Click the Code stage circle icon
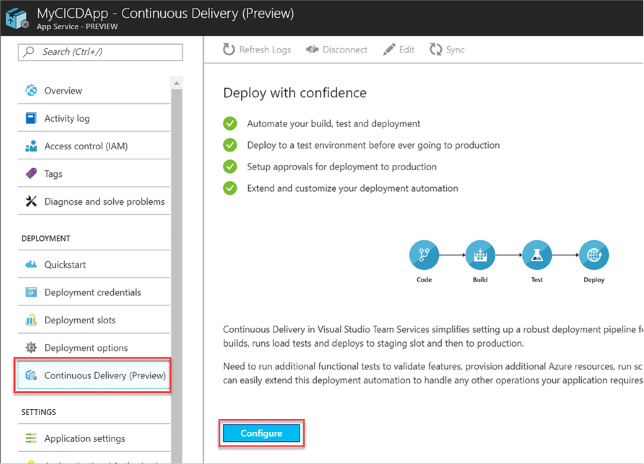This screenshot has width=644, height=464. click(424, 255)
